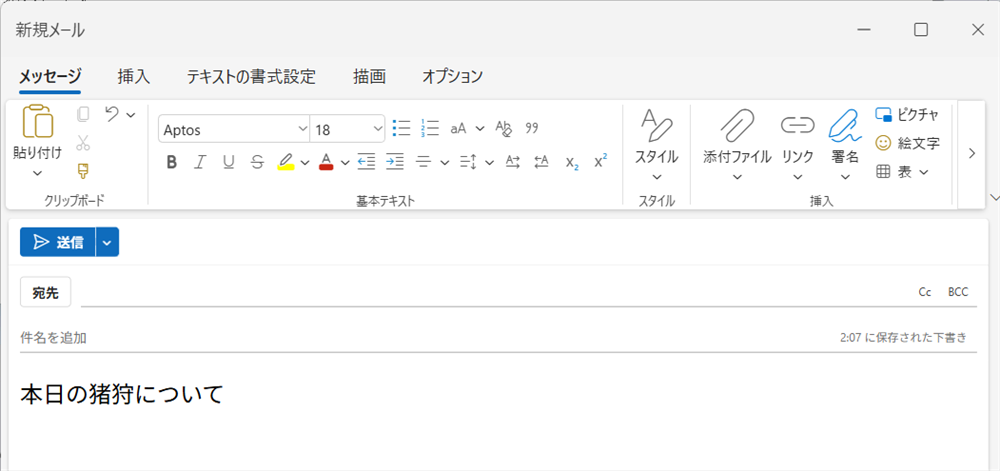Apply the red font color
This screenshot has width=1000, height=471.
pyautogui.click(x=327, y=162)
